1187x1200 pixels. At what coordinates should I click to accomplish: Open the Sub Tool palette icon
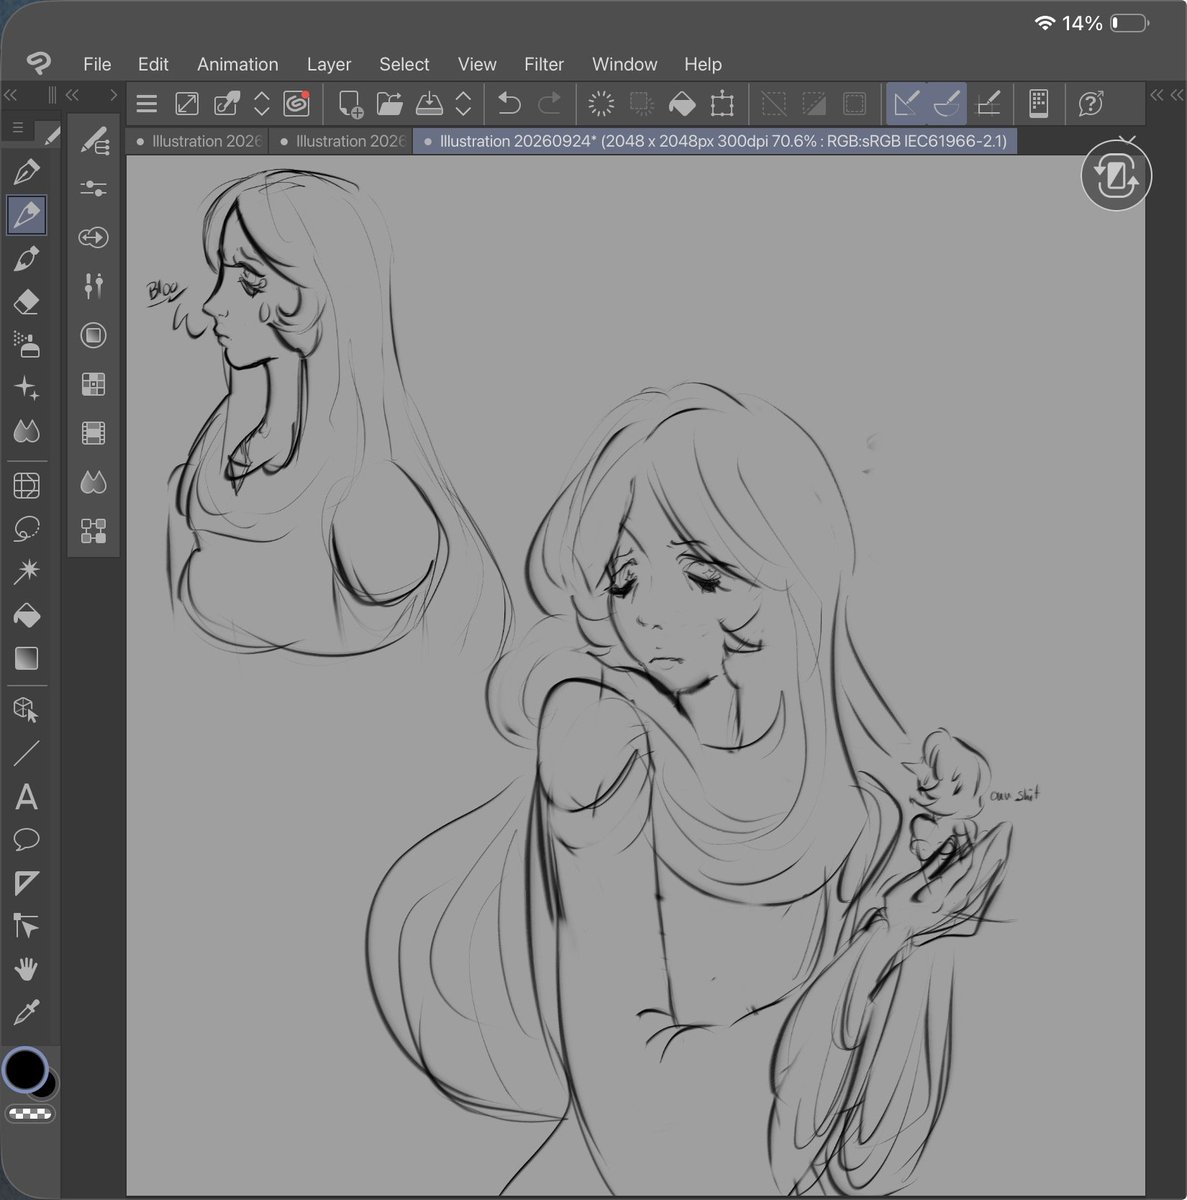[94, 141]
